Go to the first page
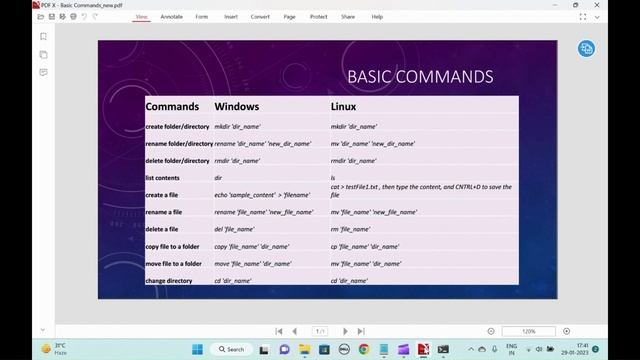This screenshot has height=360, width=640. point(279,331)
